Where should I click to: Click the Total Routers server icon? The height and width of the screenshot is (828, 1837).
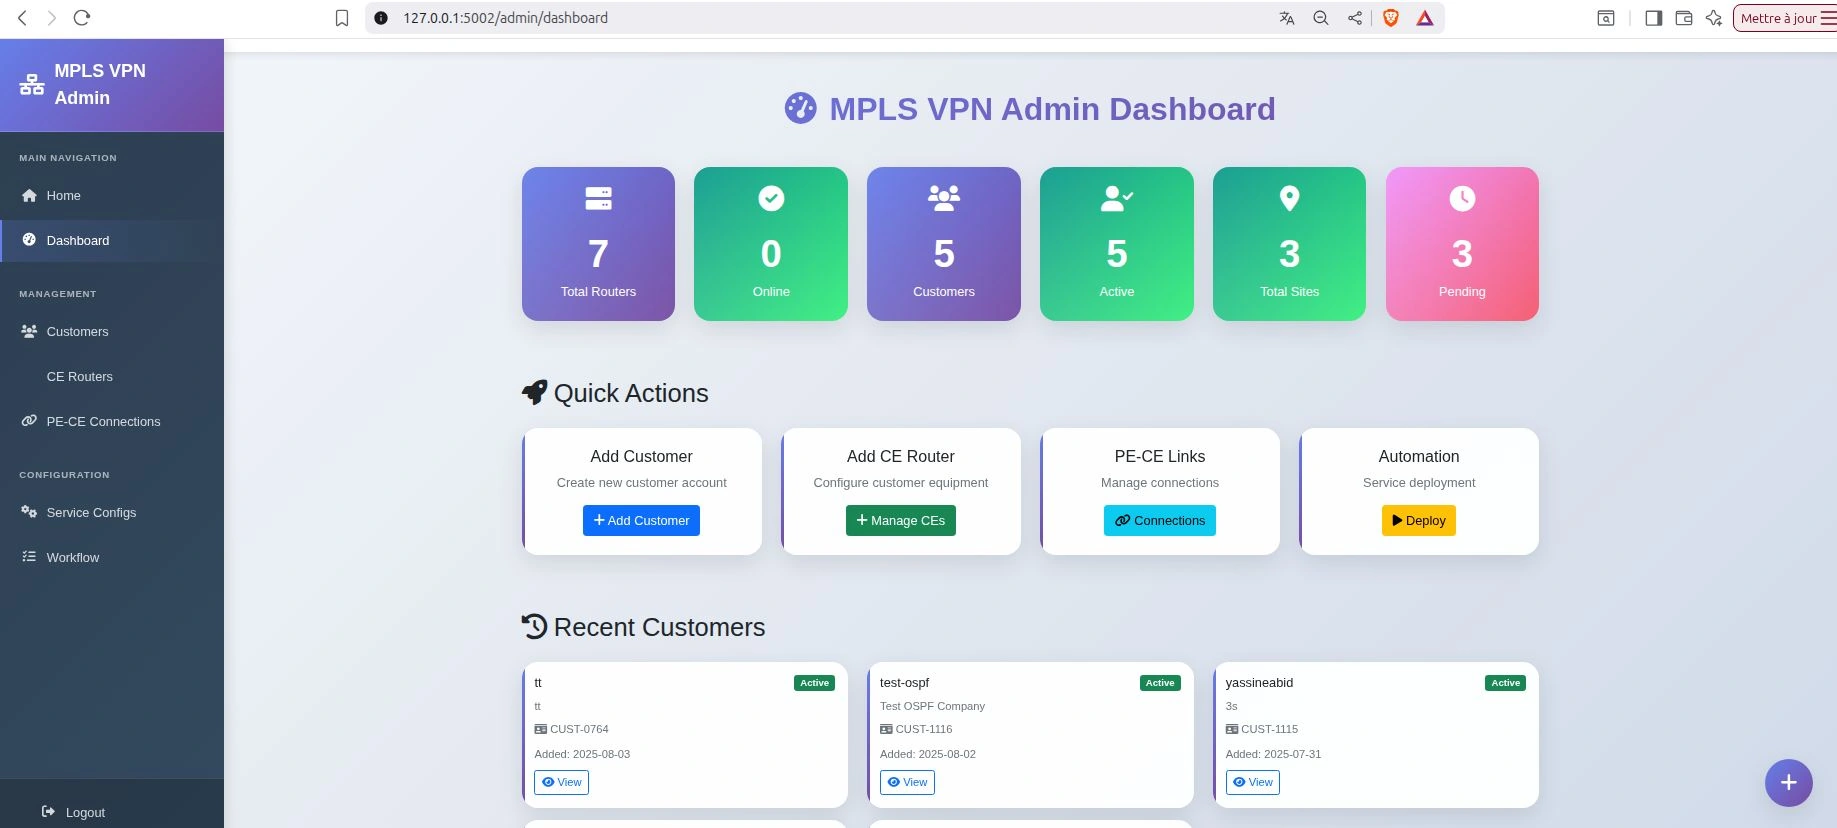(x=598, y=198)
